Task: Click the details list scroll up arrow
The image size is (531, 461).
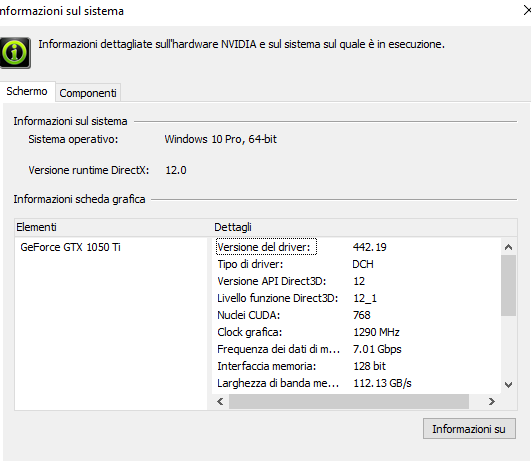Action: pos(508,247)
